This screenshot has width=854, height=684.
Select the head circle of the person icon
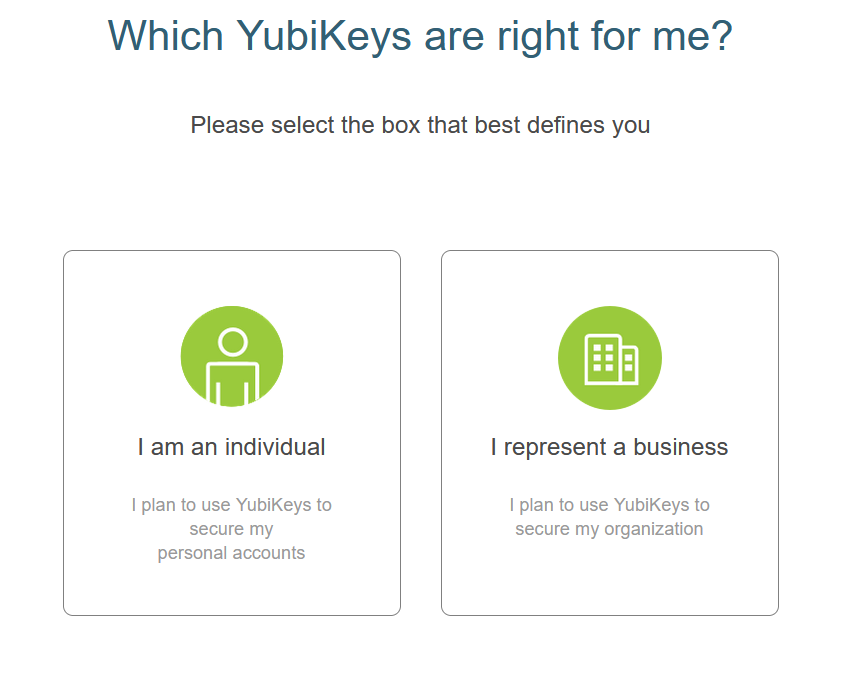pos(233,342)
